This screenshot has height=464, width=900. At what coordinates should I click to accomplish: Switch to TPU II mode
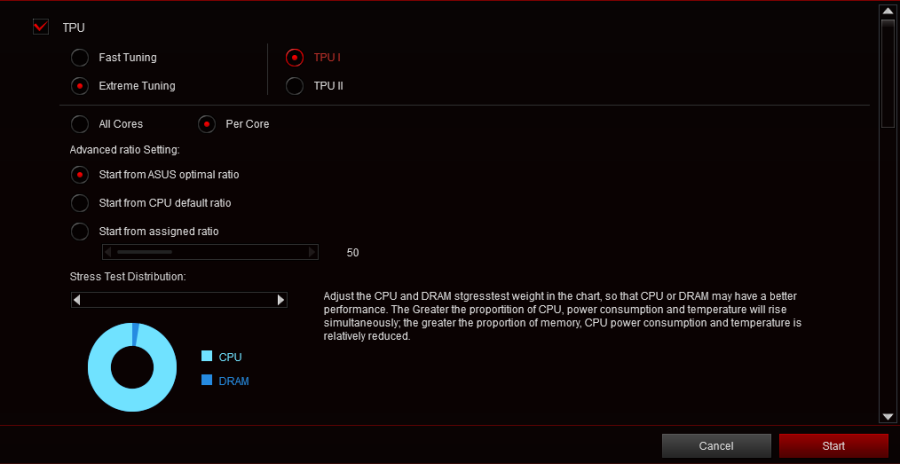[x=295, y=86]
